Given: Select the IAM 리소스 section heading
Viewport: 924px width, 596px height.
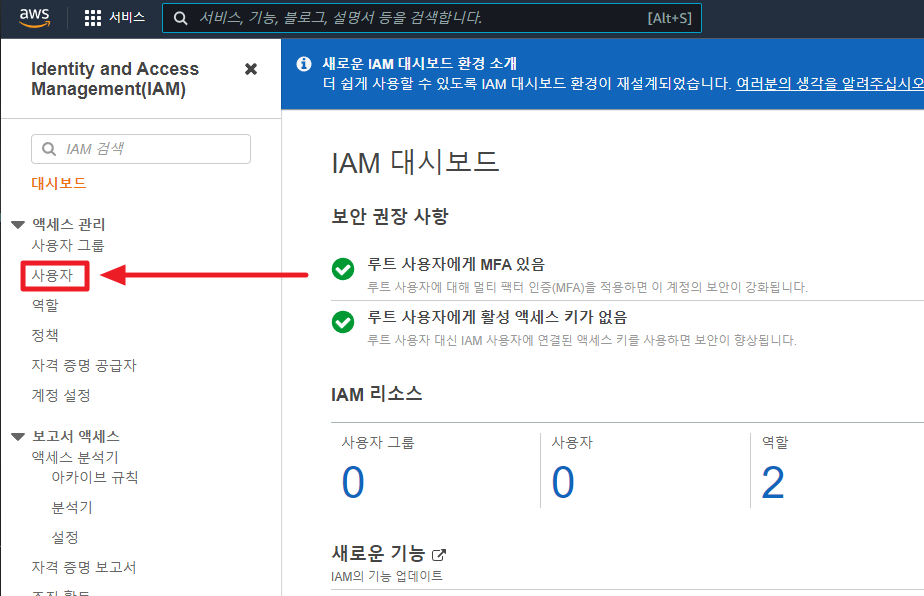Looking at the screenshot, I should [x=377, y=394].
